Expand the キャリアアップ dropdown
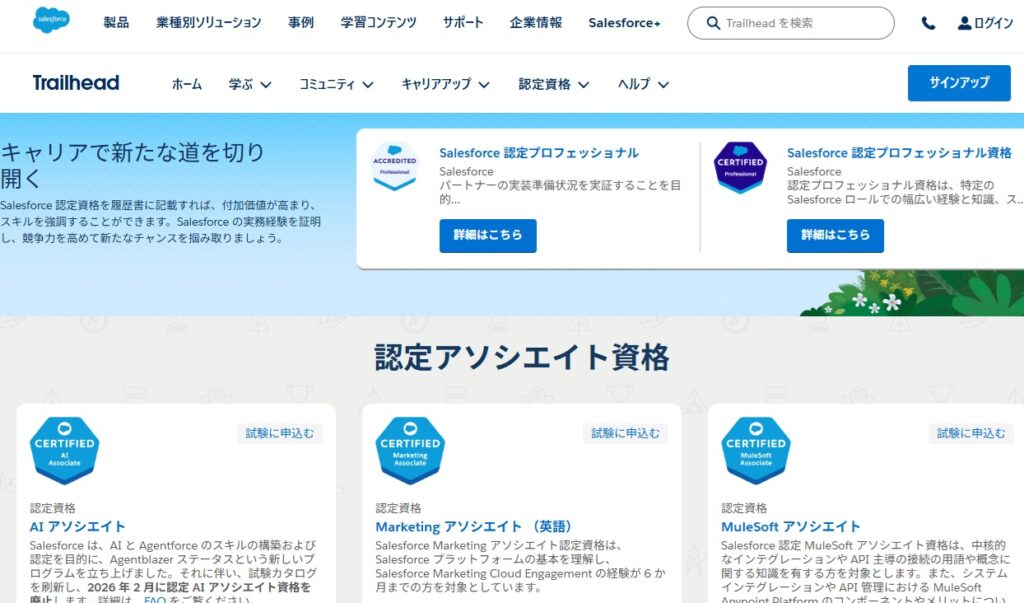Viewport: 1024px width, 603px height. (445, 84)
